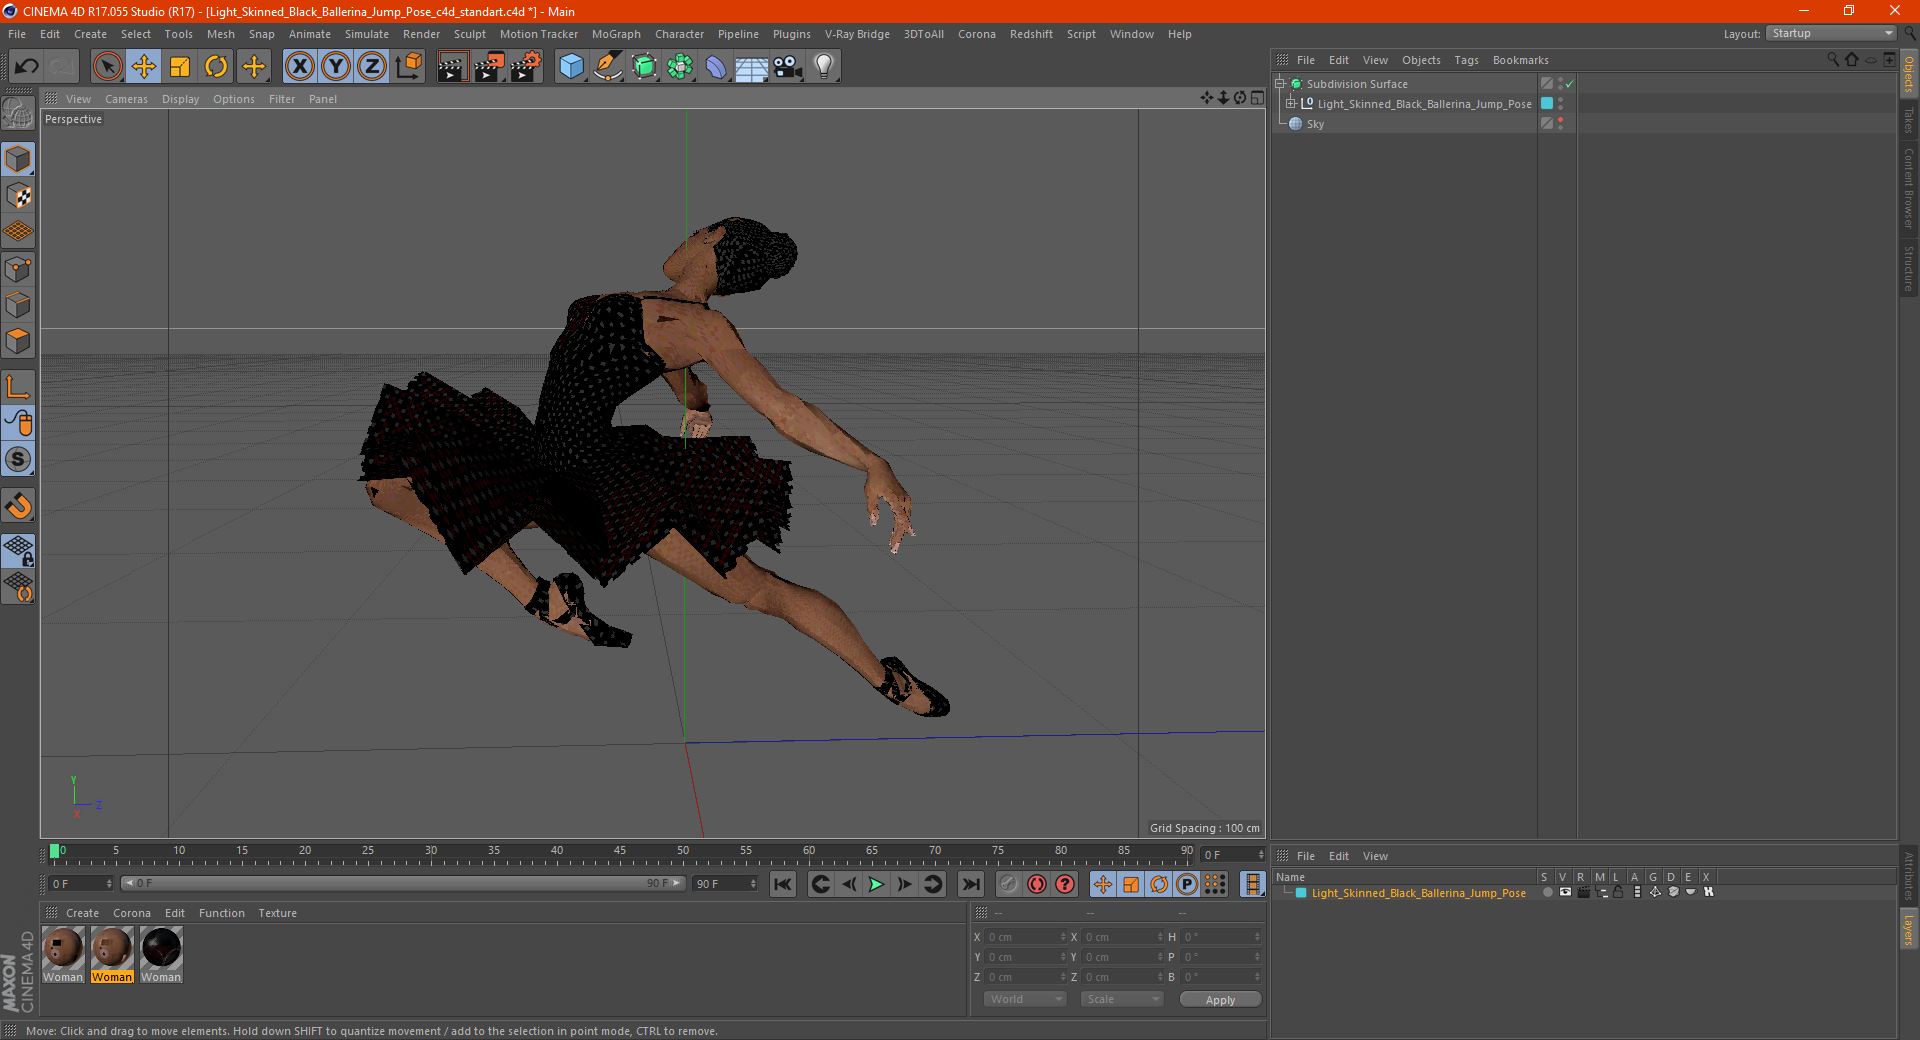Open Object manager Tags menu
Viewport: 1920px width, 1040px height.
(1466, 60)
